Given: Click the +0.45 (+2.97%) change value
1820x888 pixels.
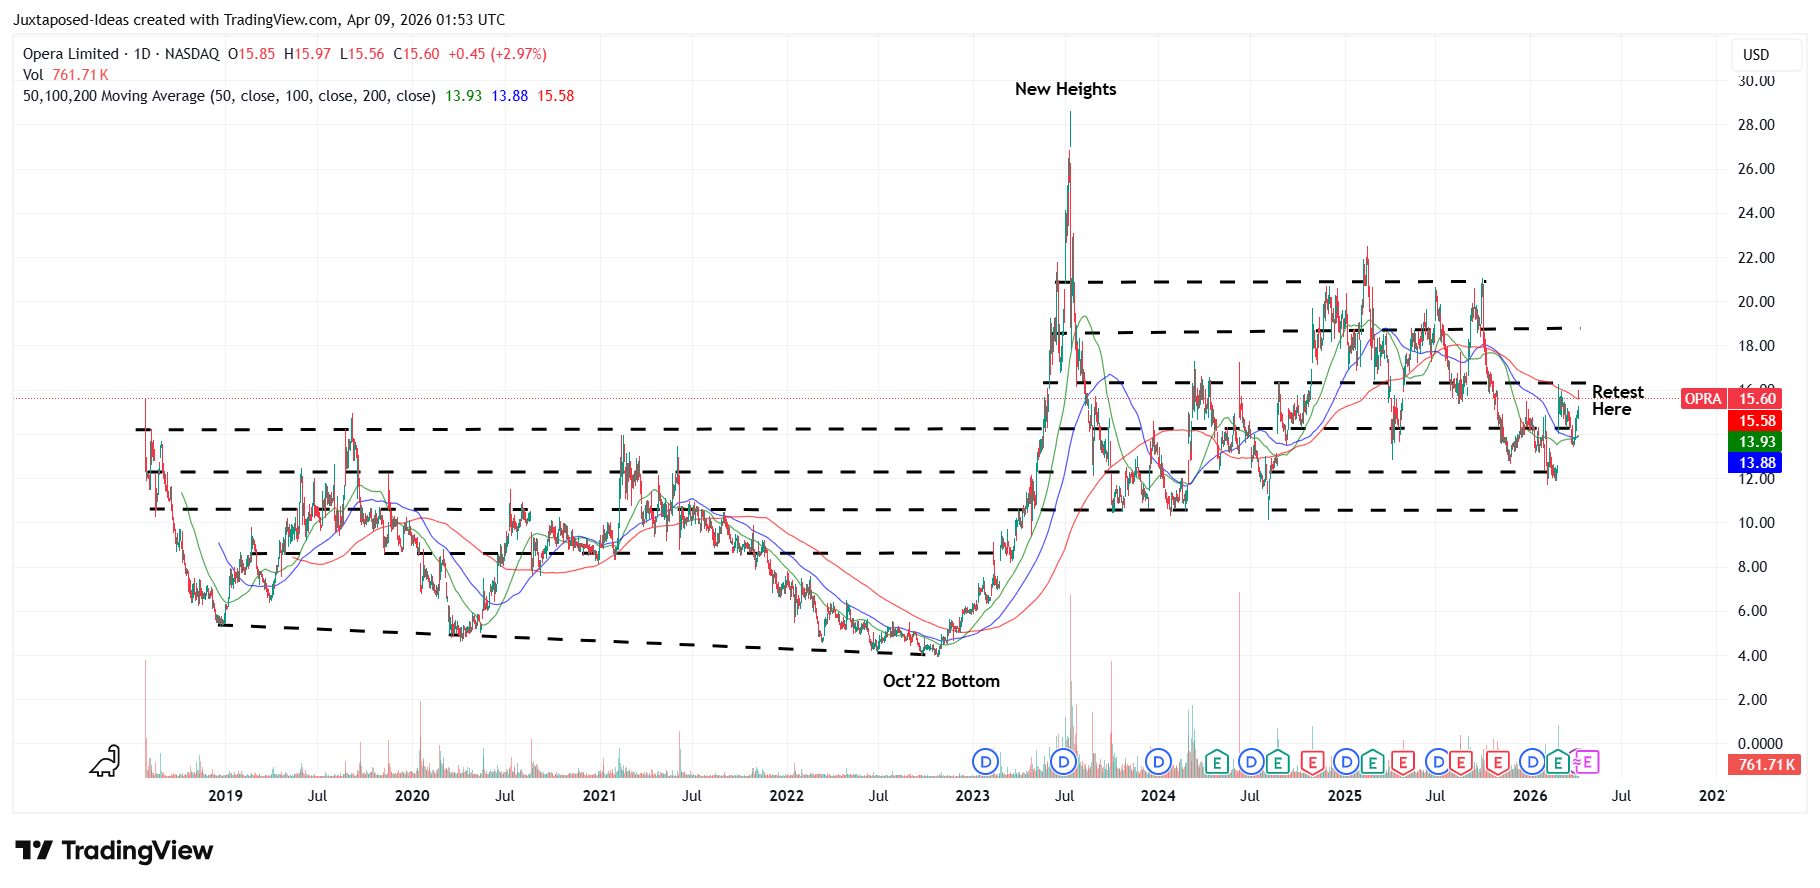Looking at the screenshot, I should pyautogui.click(x=497, y=54).
